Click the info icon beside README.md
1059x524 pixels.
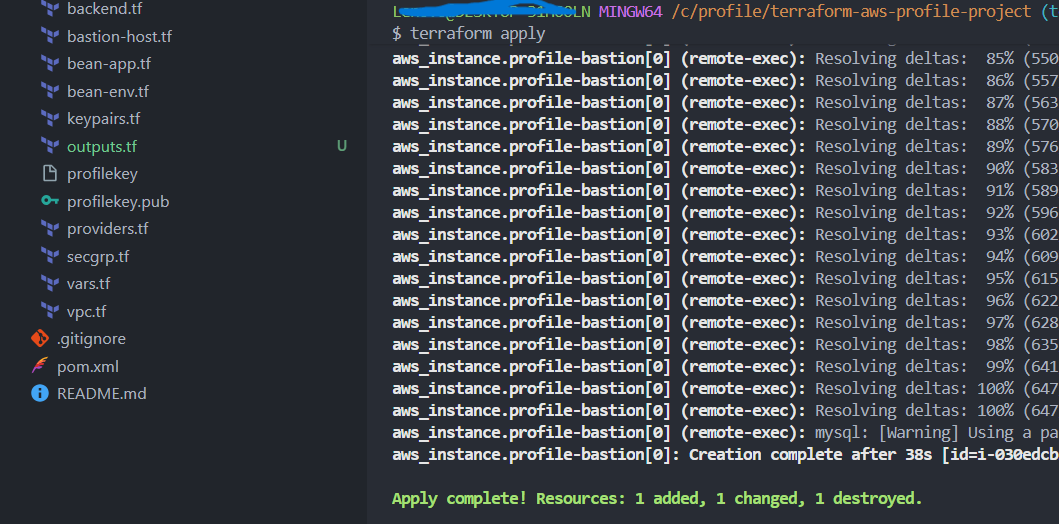(x=40, y=393)
